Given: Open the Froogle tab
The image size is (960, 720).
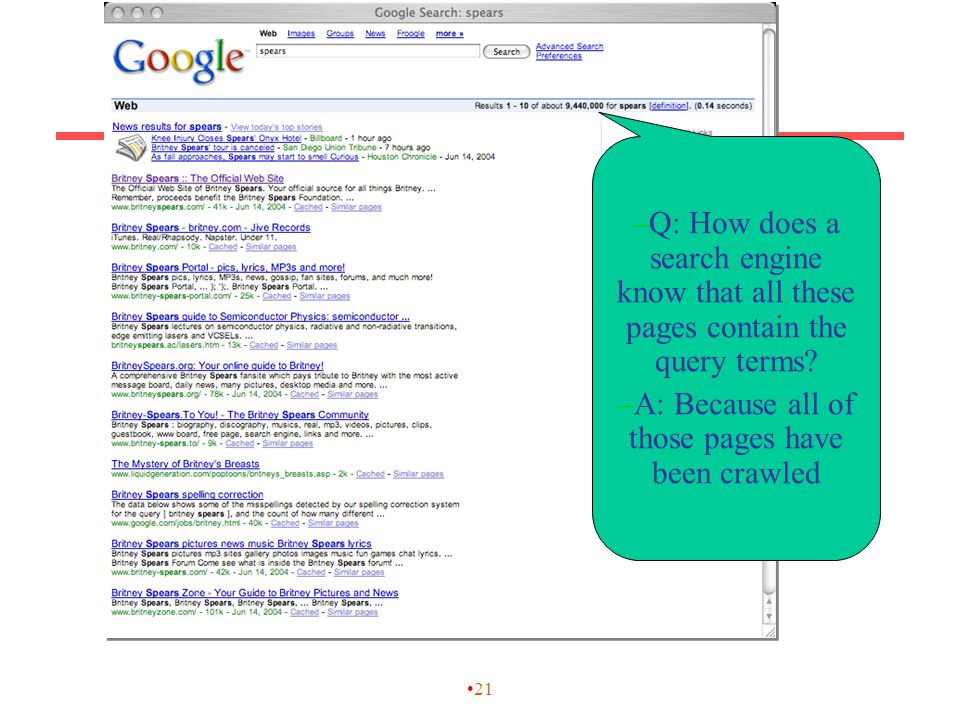Looking at the screenshot, I should coord(411,34).
